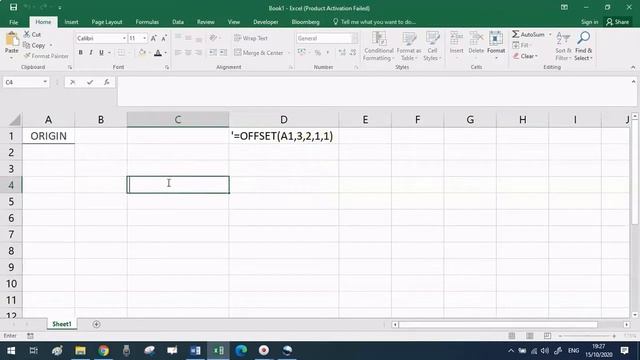Screen dimensions: 640x360
Task: Open Find & Select menu
Action: tap(583, 46)
